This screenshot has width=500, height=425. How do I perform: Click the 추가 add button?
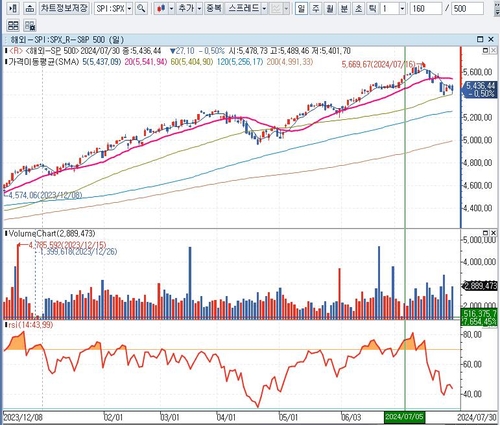click(x=186, y=8)
